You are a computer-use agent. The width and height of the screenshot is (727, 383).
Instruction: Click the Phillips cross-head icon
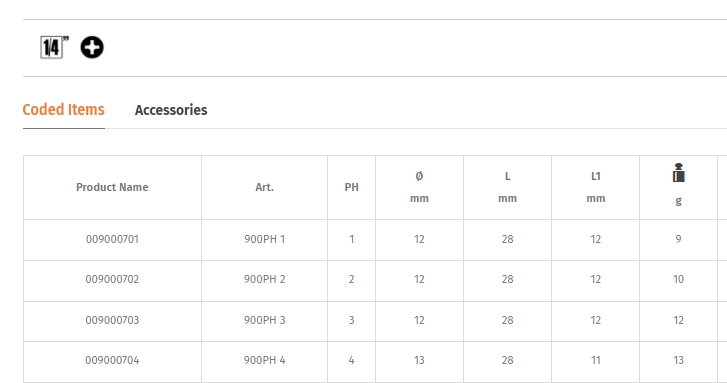92,47
